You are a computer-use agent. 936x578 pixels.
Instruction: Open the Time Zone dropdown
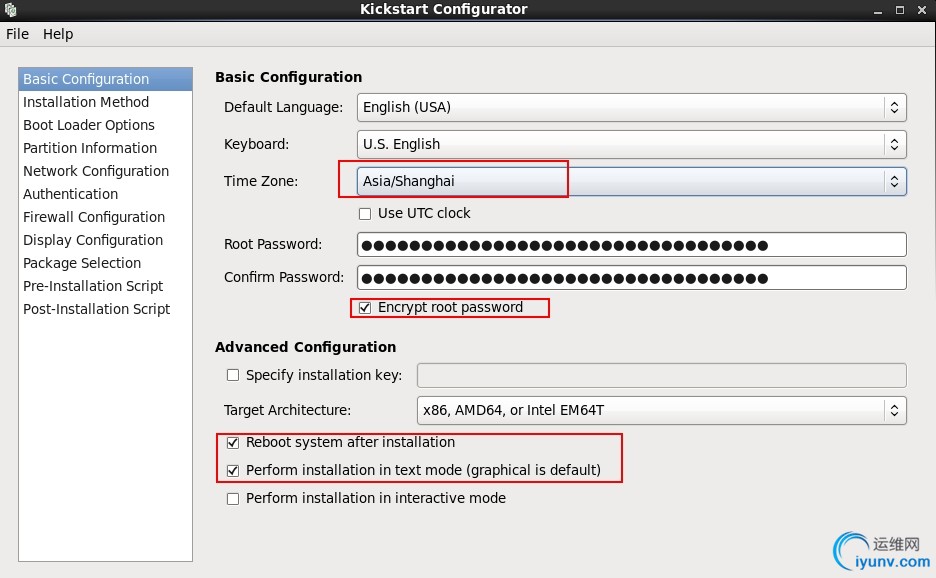click(x=631, y=181)
